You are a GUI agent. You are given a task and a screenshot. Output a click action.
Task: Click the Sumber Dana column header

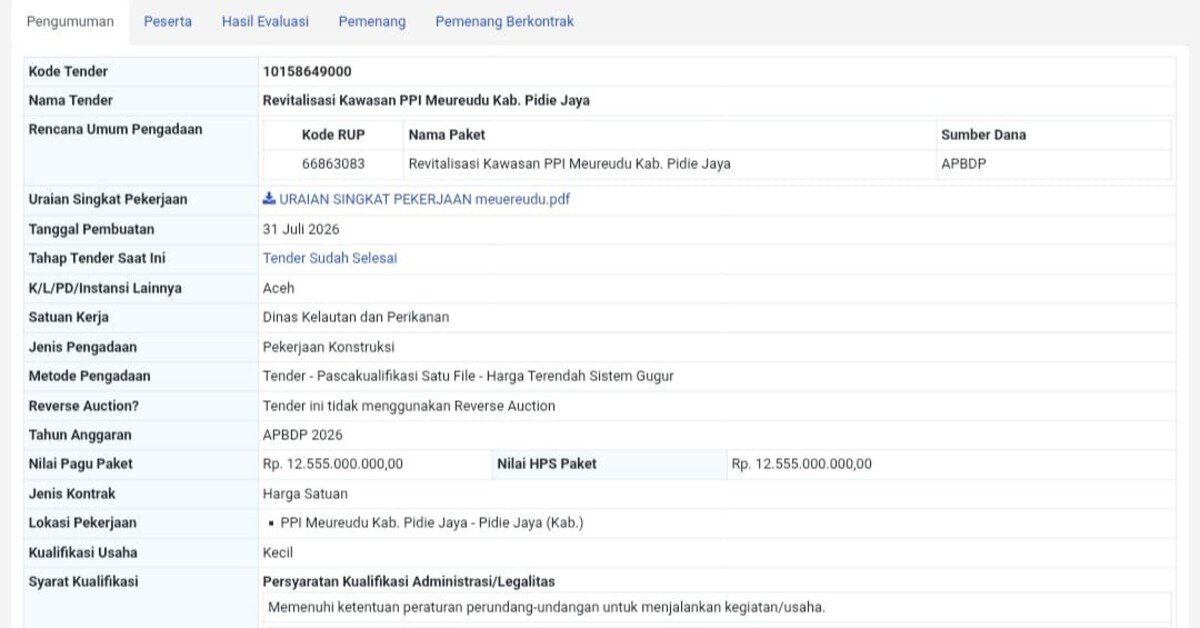coord(983,135)
